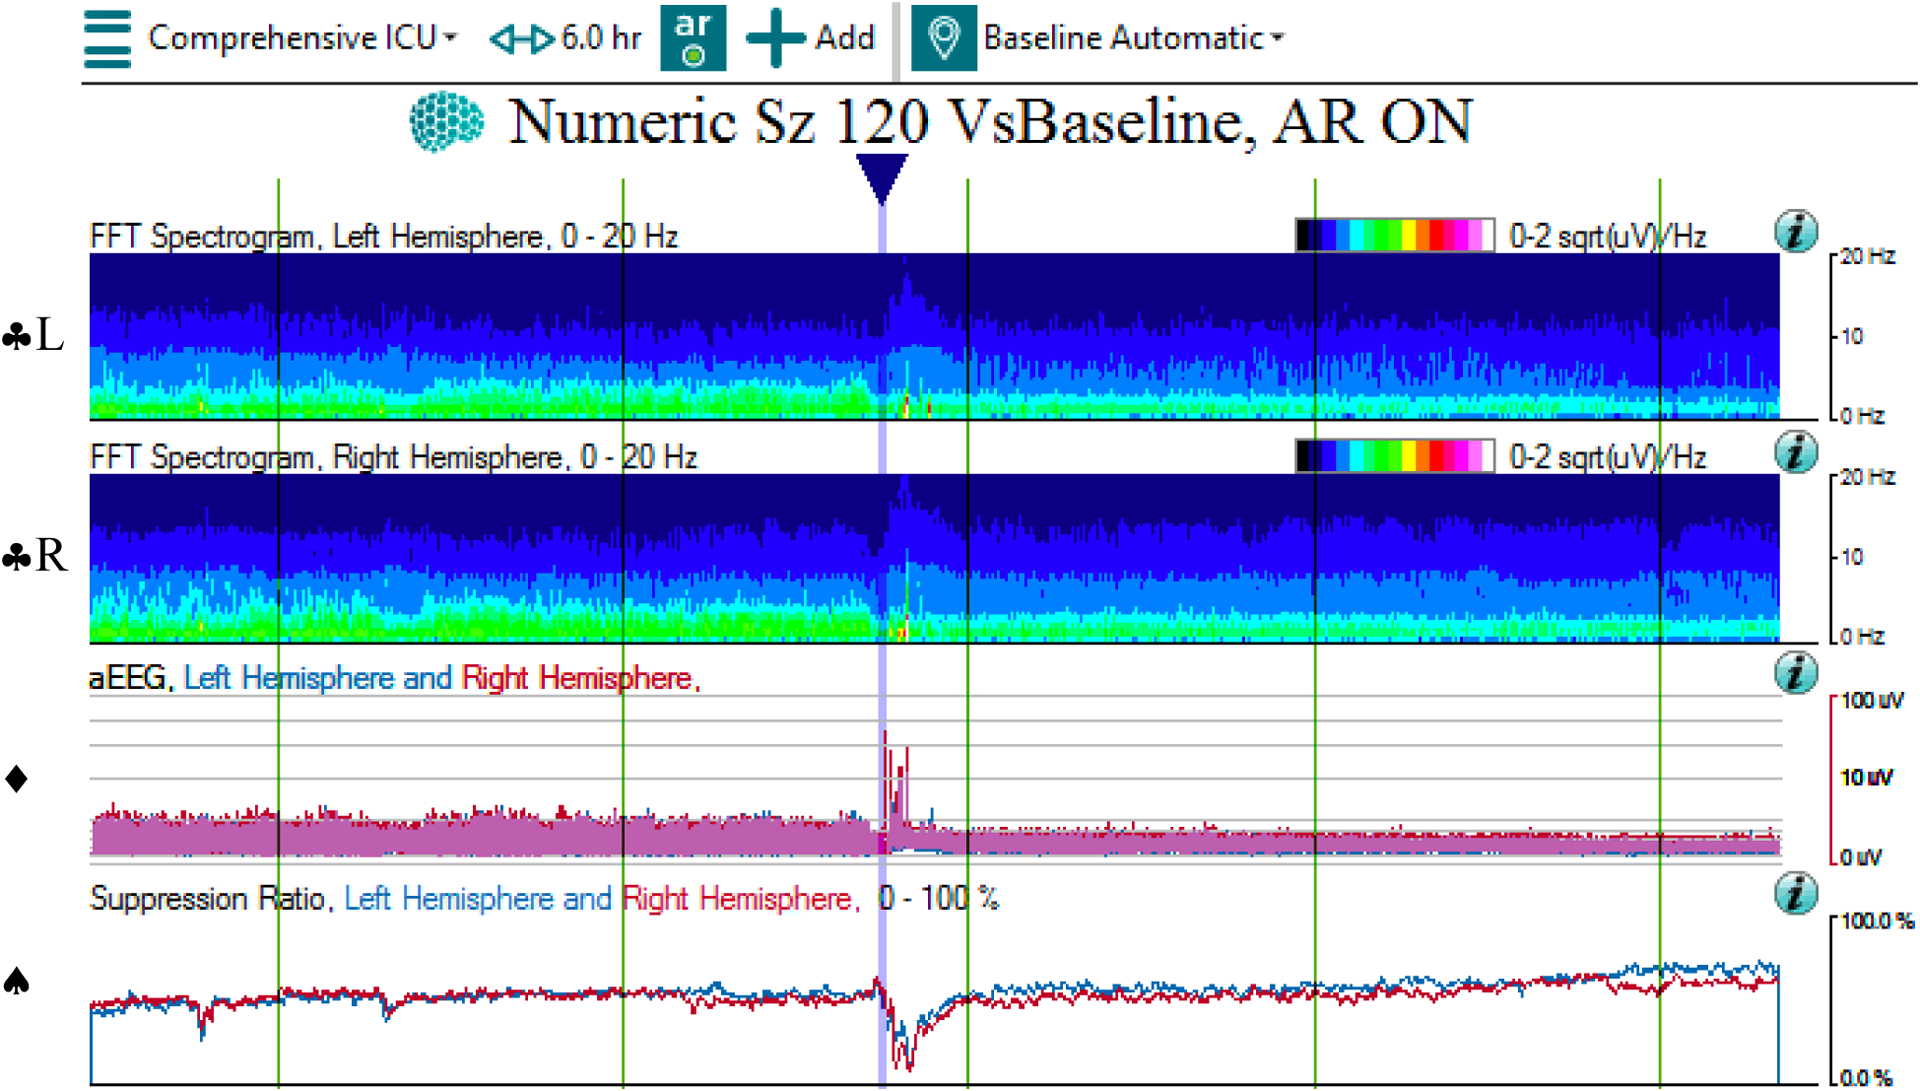Click the 6.0 hr duration label
This screenshot has height=1091, width=1920.
coord(600,38)
